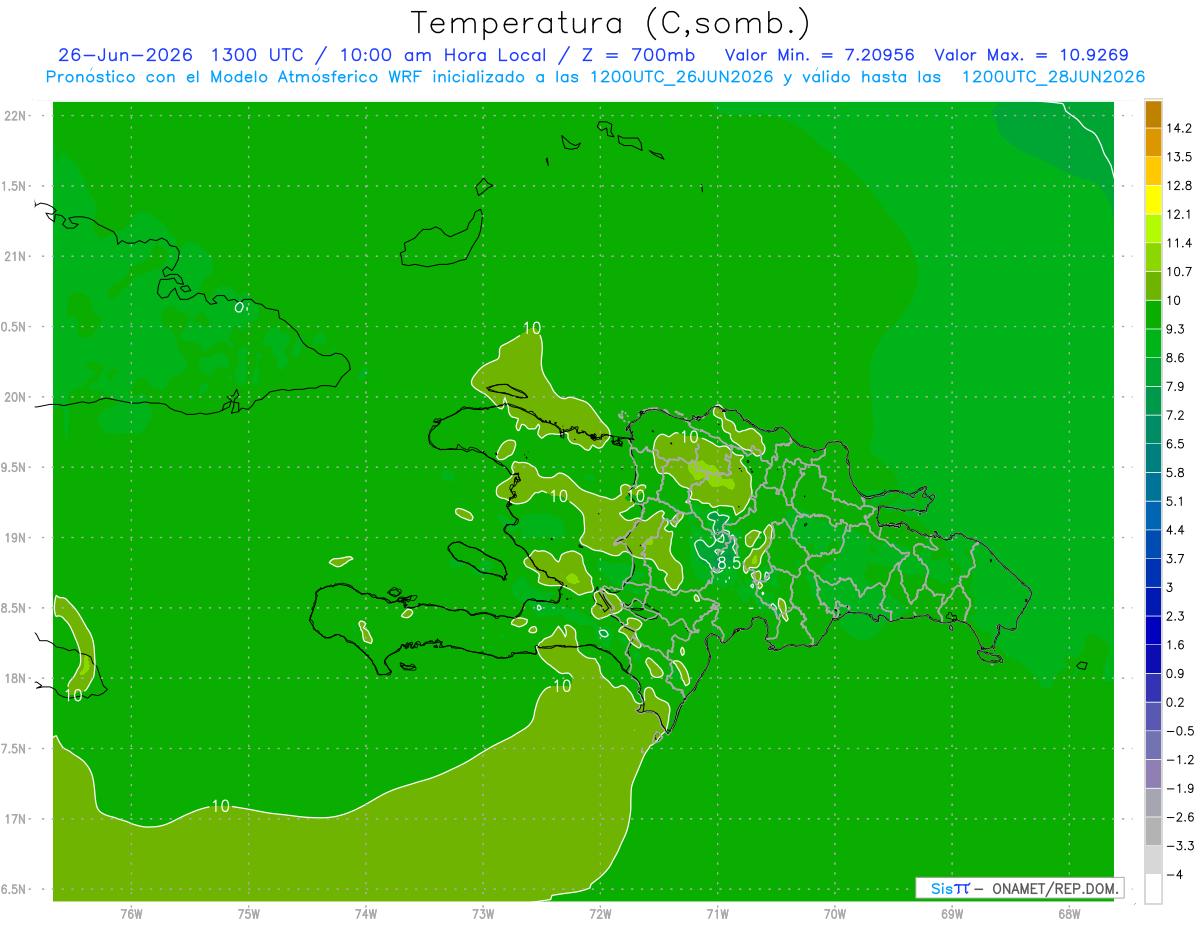Click the "69W" longitude axis label
The width and height of the screenshot is (1200, 927).
click(x=951, y=914)
